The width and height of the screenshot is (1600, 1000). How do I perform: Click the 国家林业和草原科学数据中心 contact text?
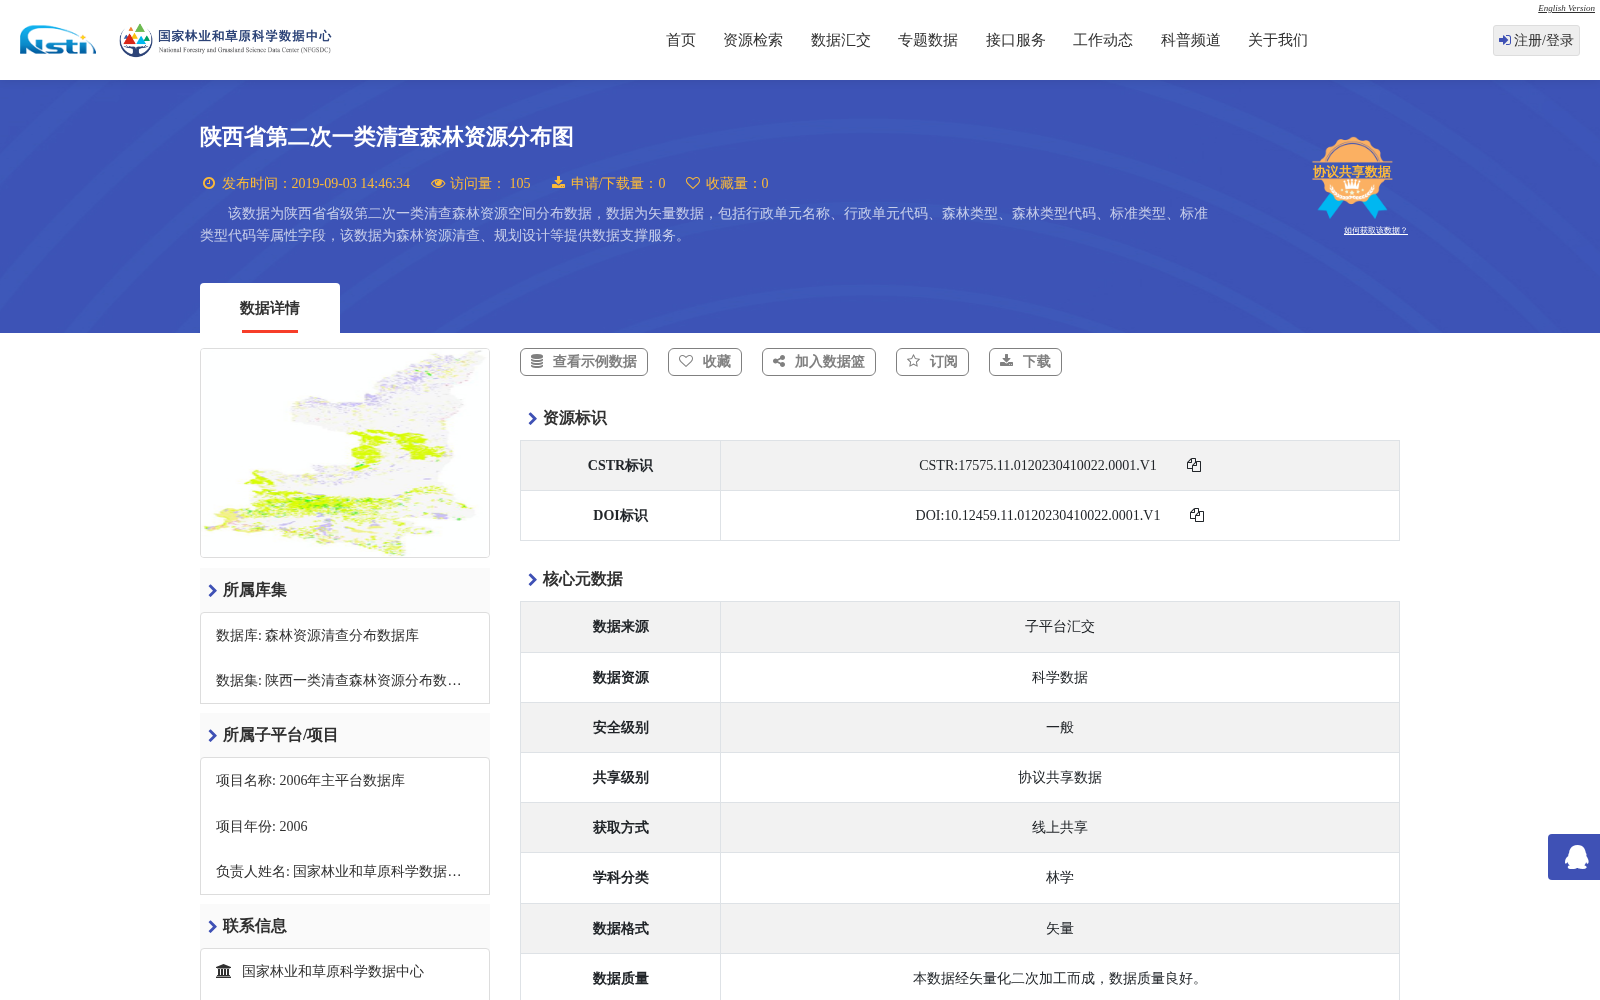(333, 972)
